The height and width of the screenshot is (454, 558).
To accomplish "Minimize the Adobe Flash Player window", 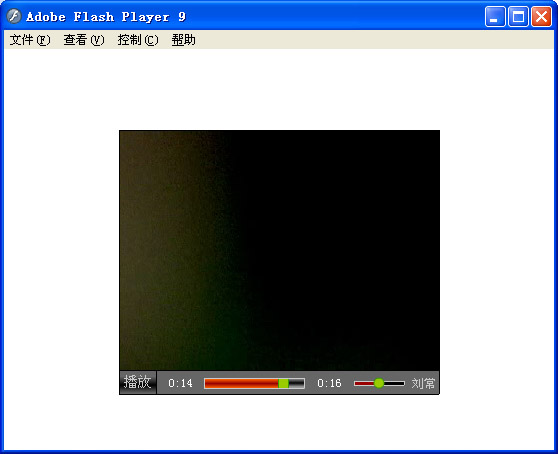I will click(x=495, y=16).
